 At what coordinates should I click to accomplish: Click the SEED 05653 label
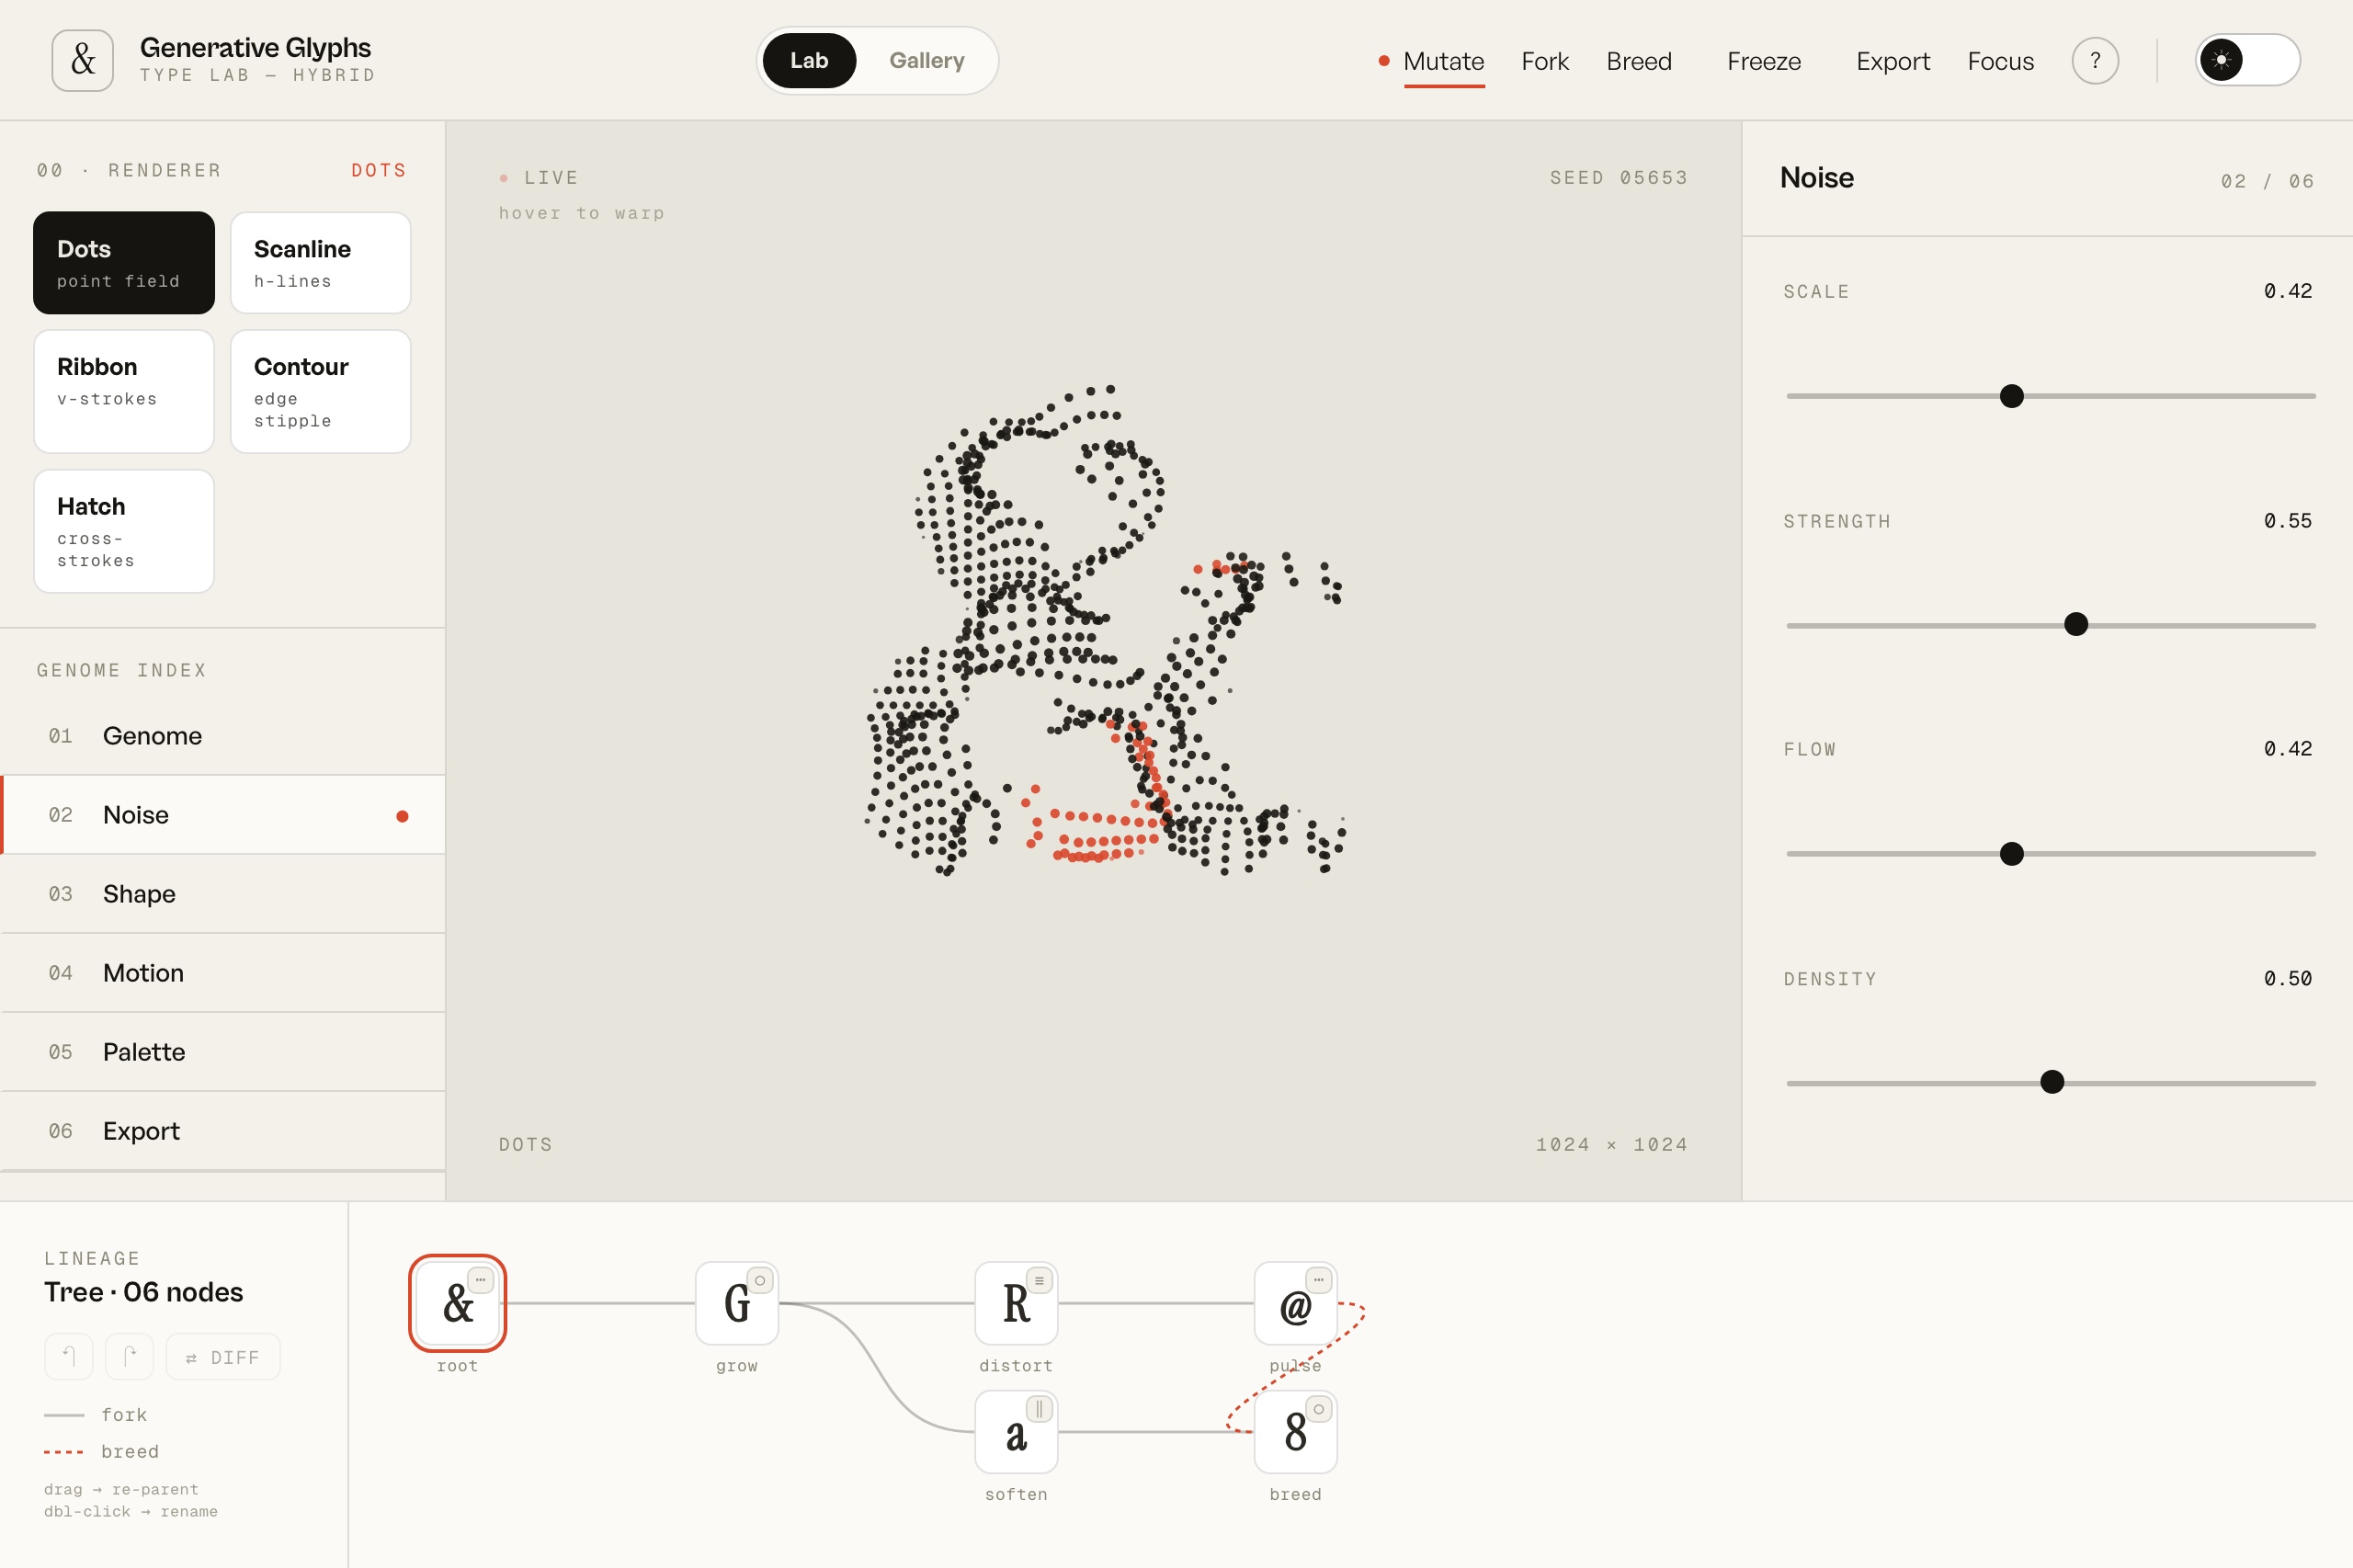tap(1618, 178)
